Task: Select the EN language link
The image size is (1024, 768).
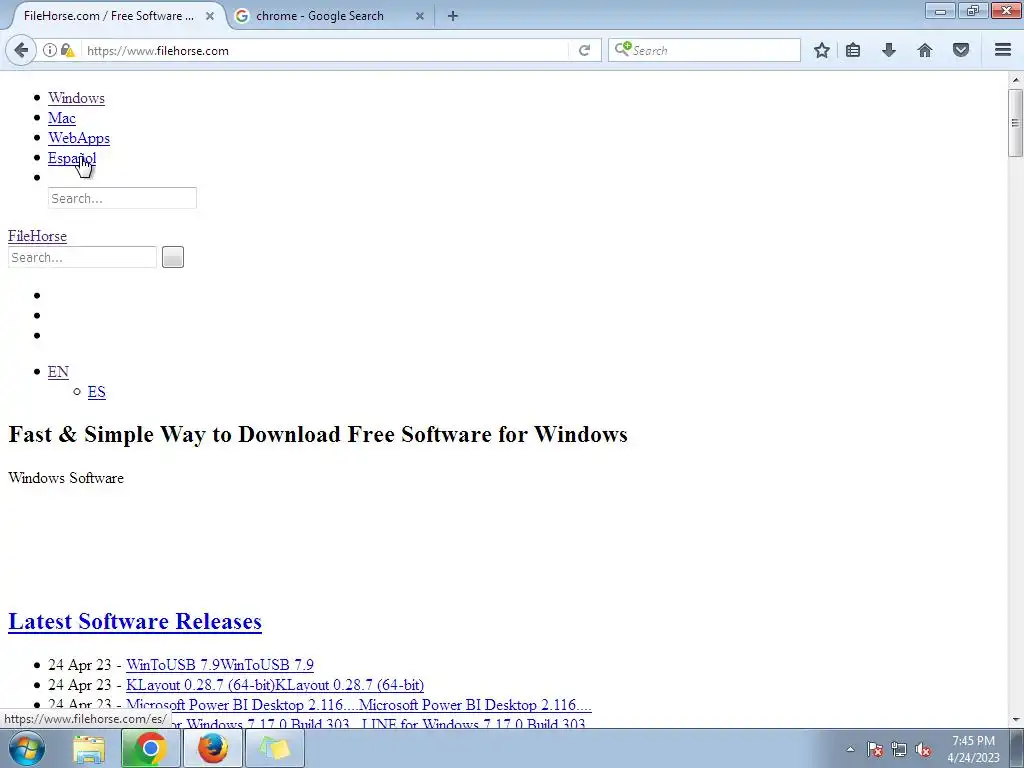Action: tap(58, 372)
